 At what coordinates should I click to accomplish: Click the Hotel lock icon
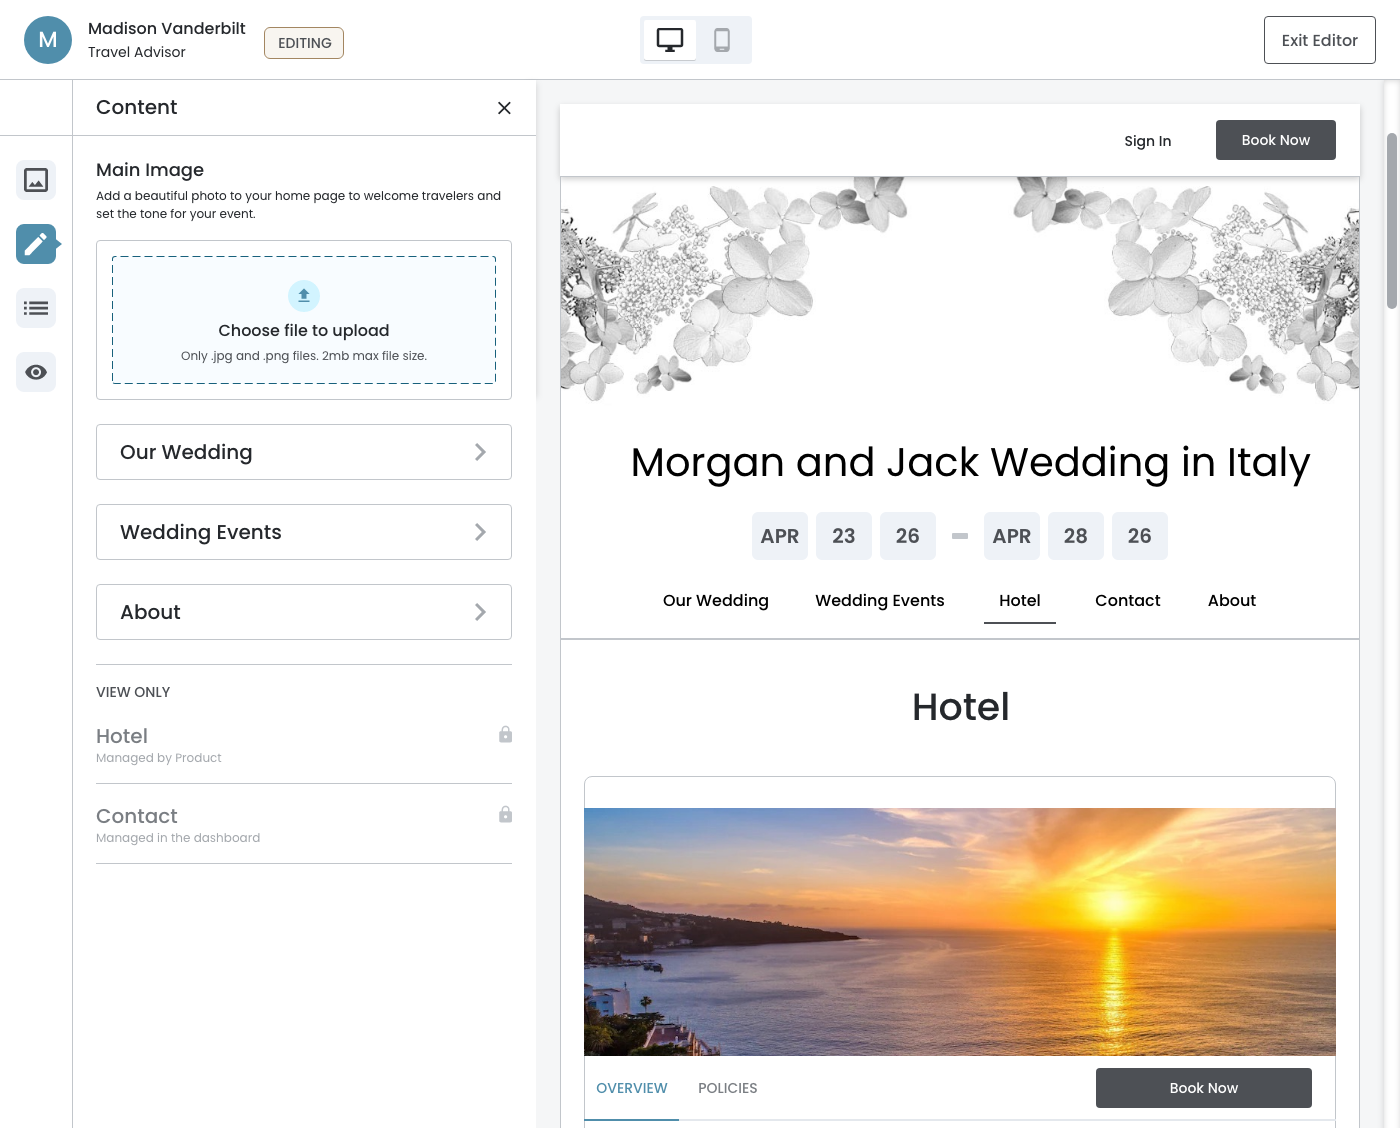tap(505, 735)
